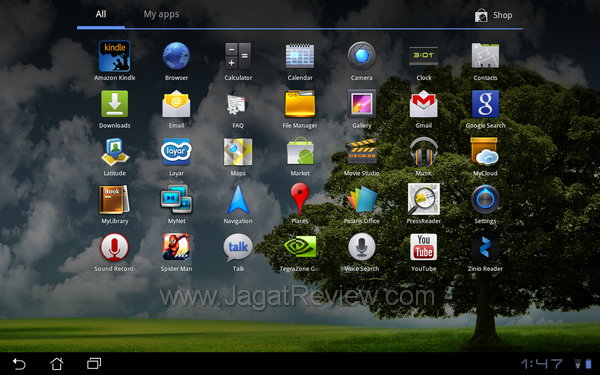This screenshot has width=600, height=375.
Task: Open the Voice Search app
Action: [x=362, y=247]
